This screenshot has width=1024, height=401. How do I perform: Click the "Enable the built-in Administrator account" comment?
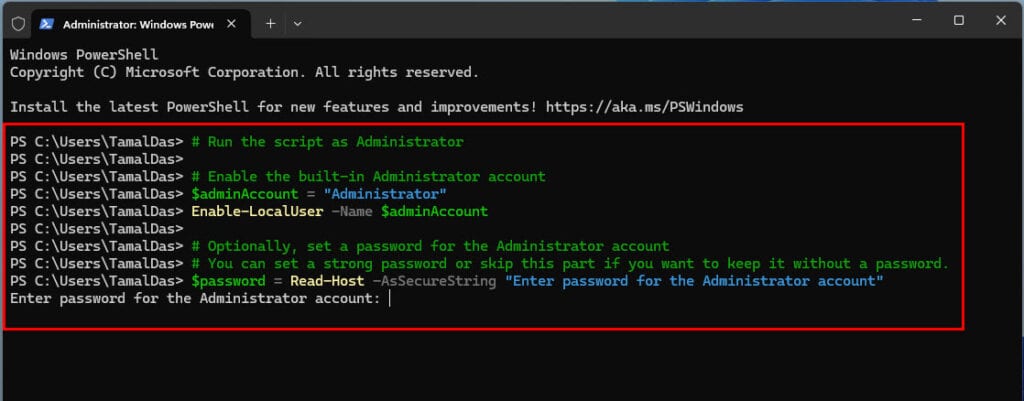[368, 176]
